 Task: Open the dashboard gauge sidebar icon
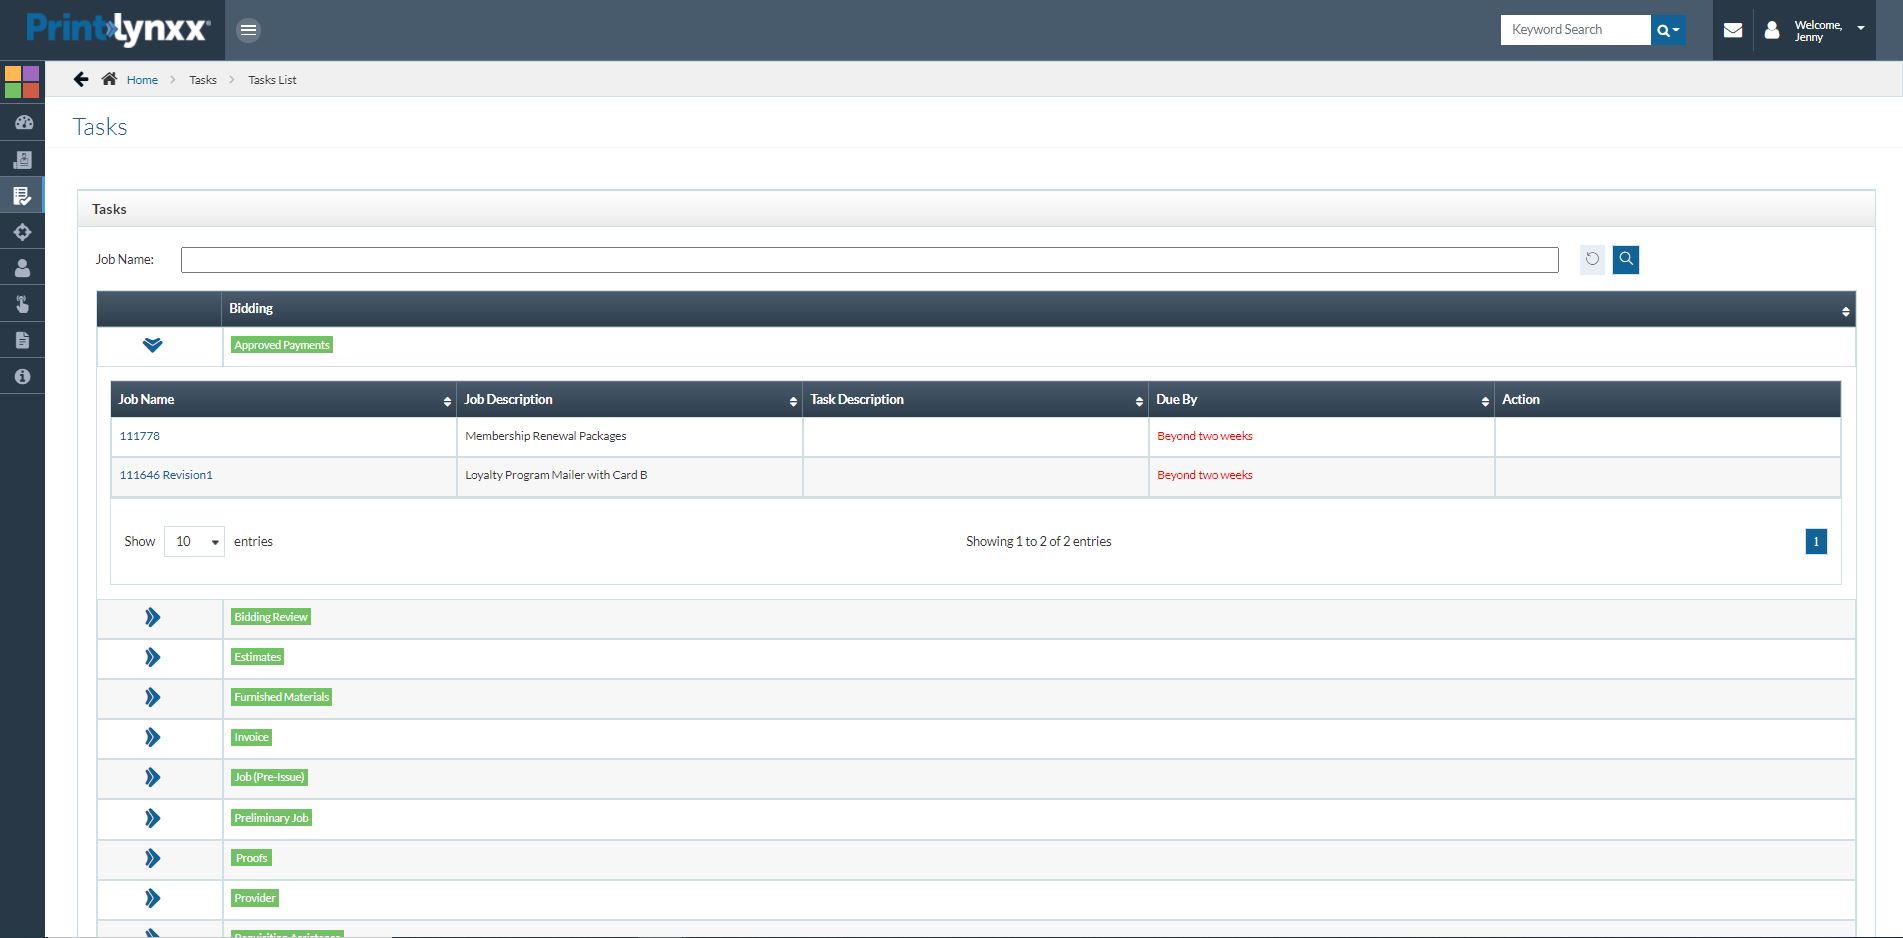pos(22,123)
